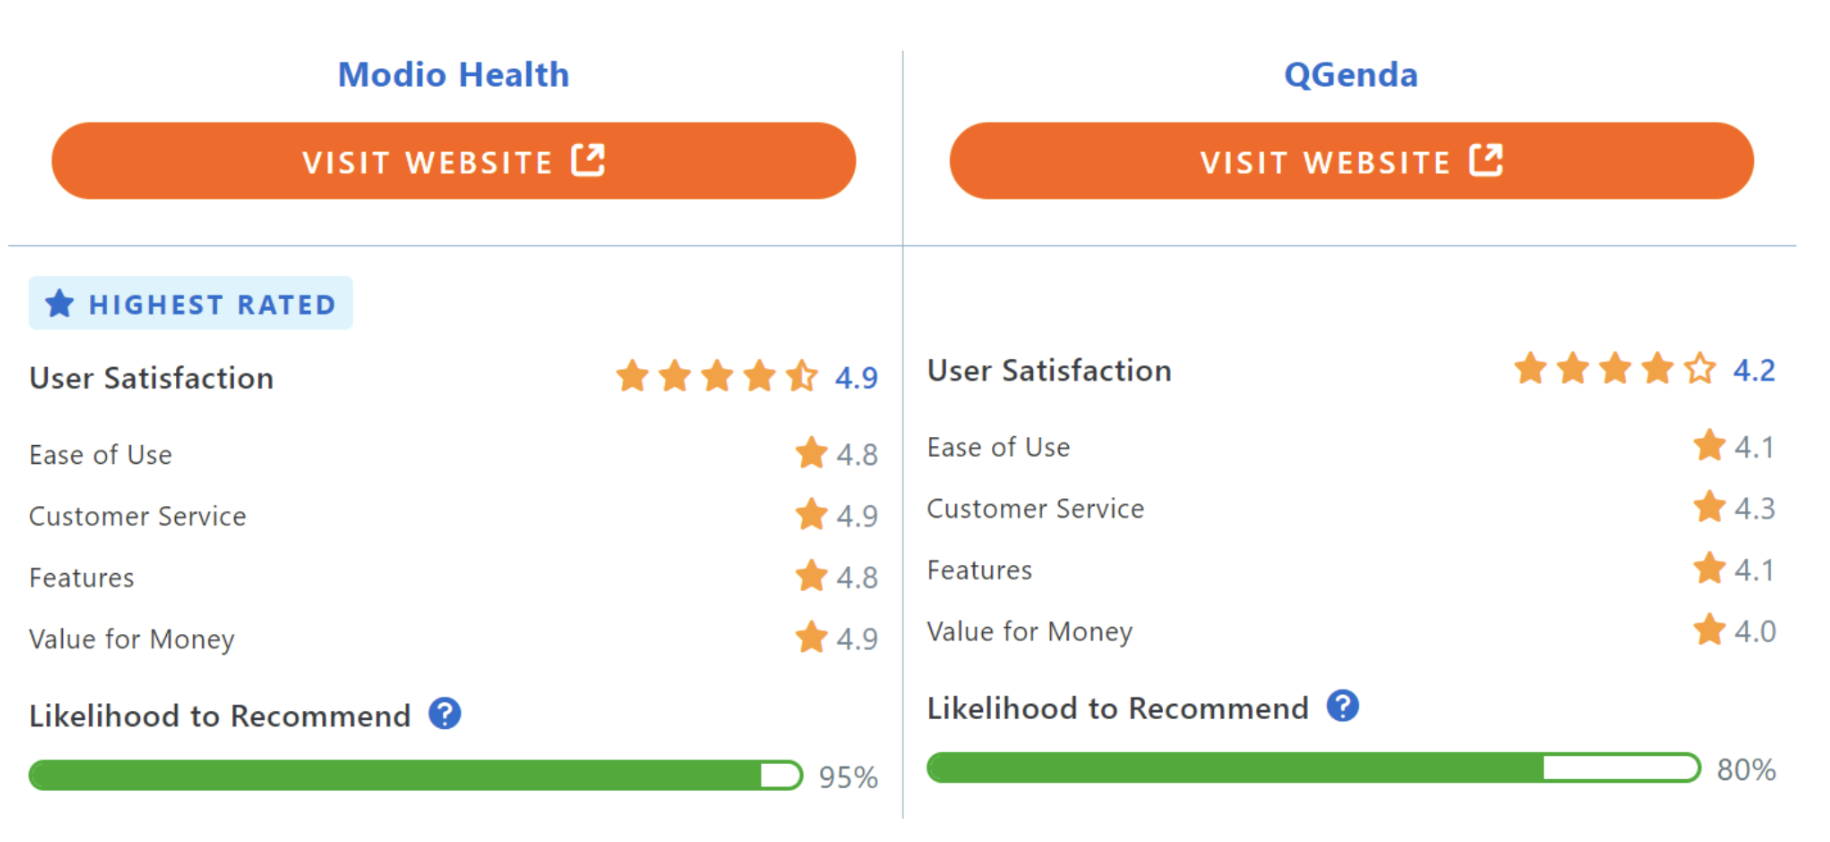Click the Modio Features star icon
This screenshot has width=1830, height=842.
[x=811, y=576]
